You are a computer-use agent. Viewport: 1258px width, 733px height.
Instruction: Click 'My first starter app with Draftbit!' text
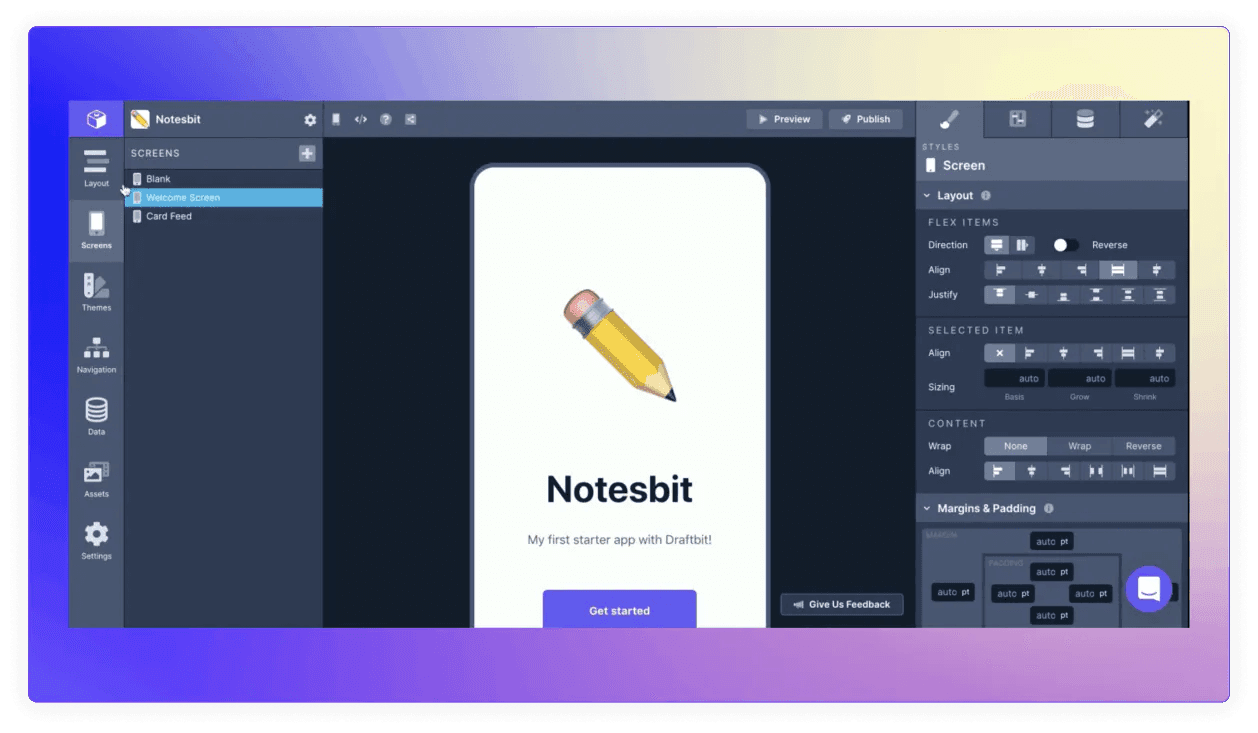click(x=619, y=540)
